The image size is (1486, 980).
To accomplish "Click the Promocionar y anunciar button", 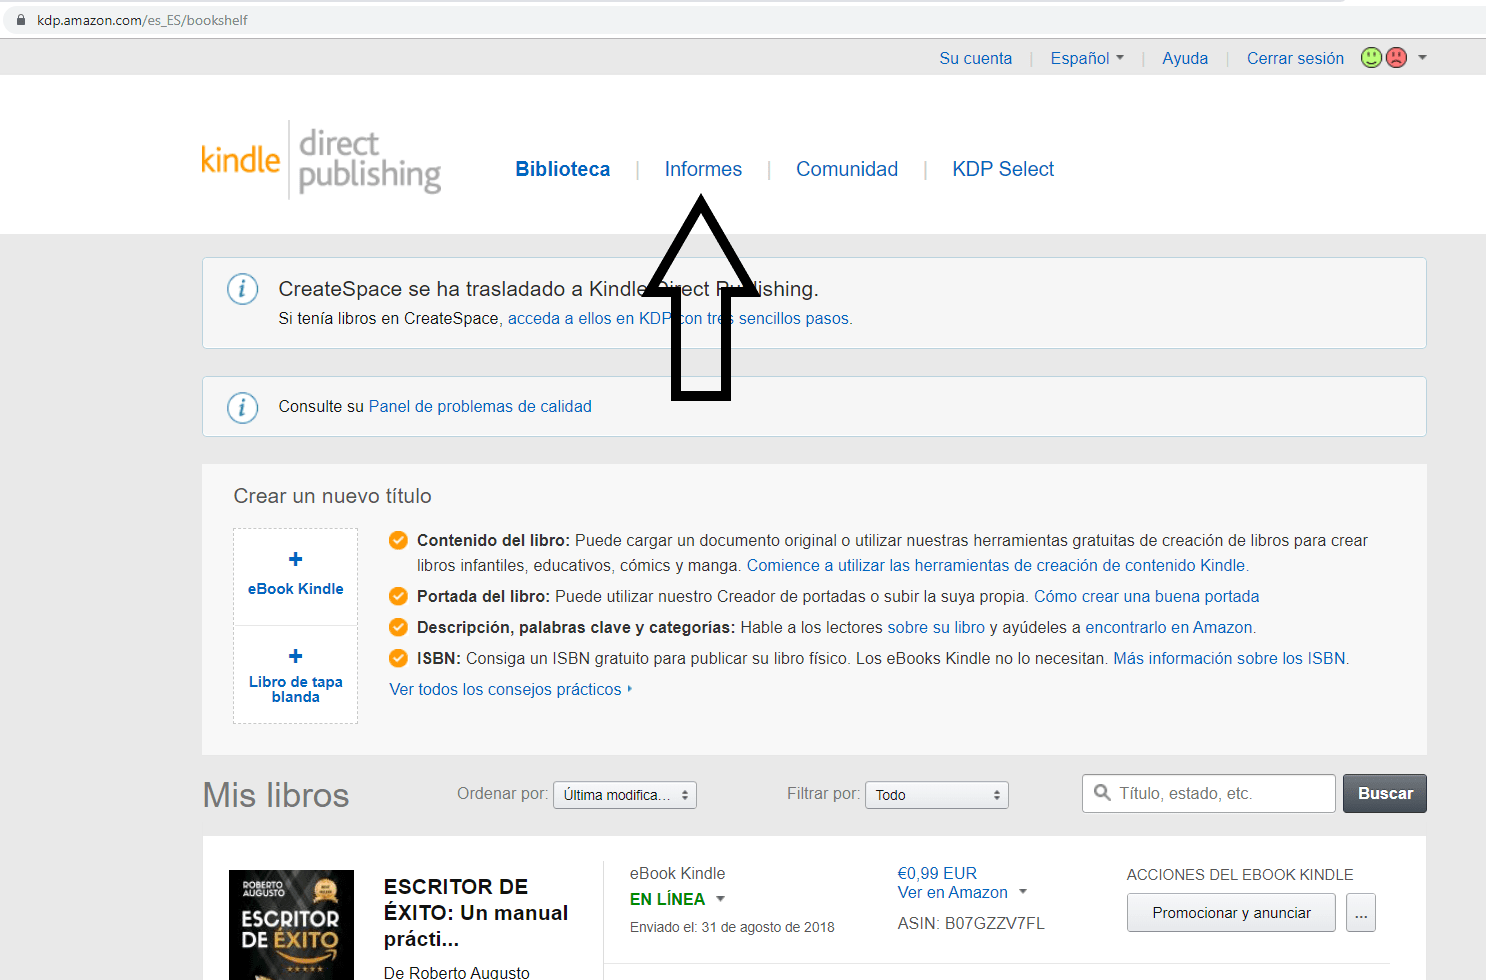I will tap(1231, 912).
